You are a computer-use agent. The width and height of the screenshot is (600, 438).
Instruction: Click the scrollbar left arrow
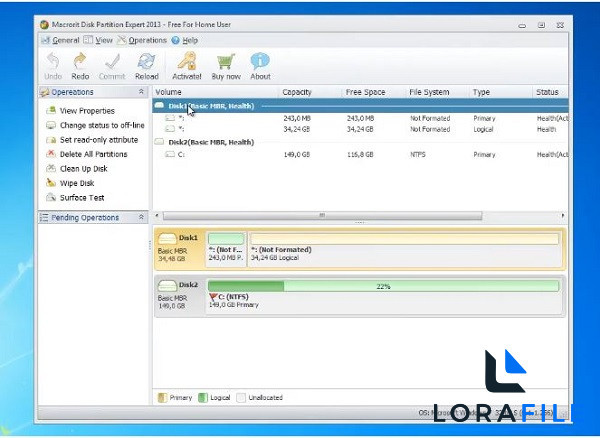[x=157, y=216]
